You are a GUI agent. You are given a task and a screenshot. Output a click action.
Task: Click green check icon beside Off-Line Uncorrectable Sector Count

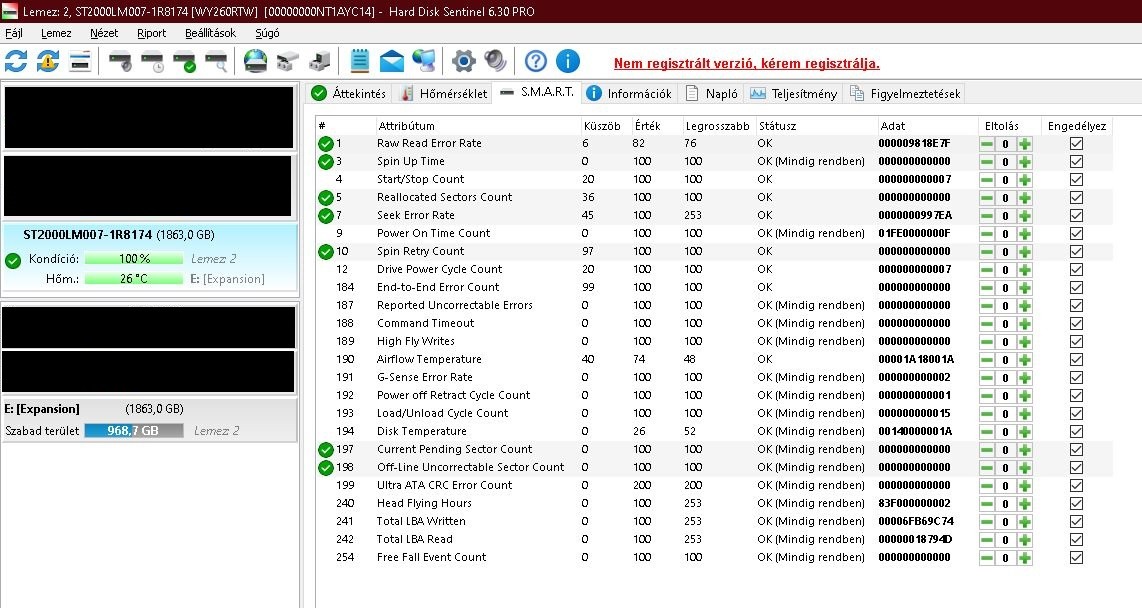[326, 467]
